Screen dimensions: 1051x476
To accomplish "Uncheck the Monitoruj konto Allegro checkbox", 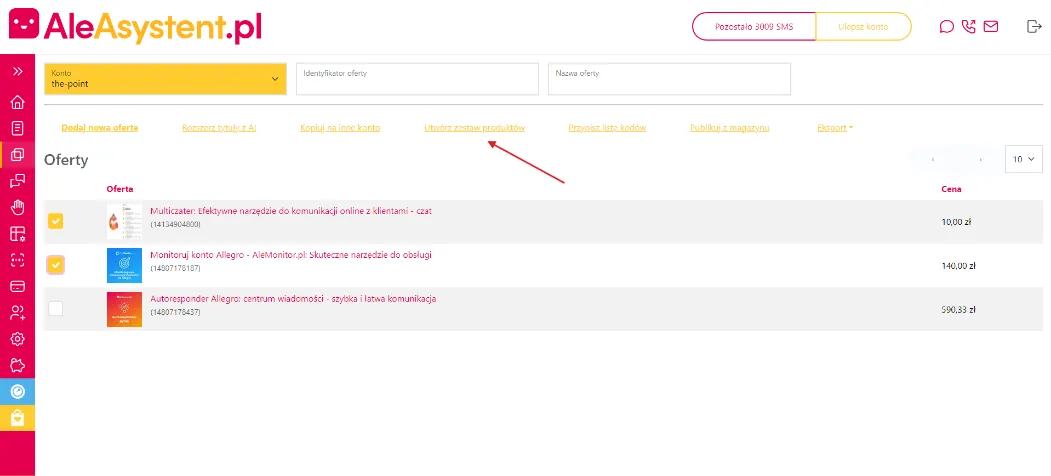I will coord(56,265).
